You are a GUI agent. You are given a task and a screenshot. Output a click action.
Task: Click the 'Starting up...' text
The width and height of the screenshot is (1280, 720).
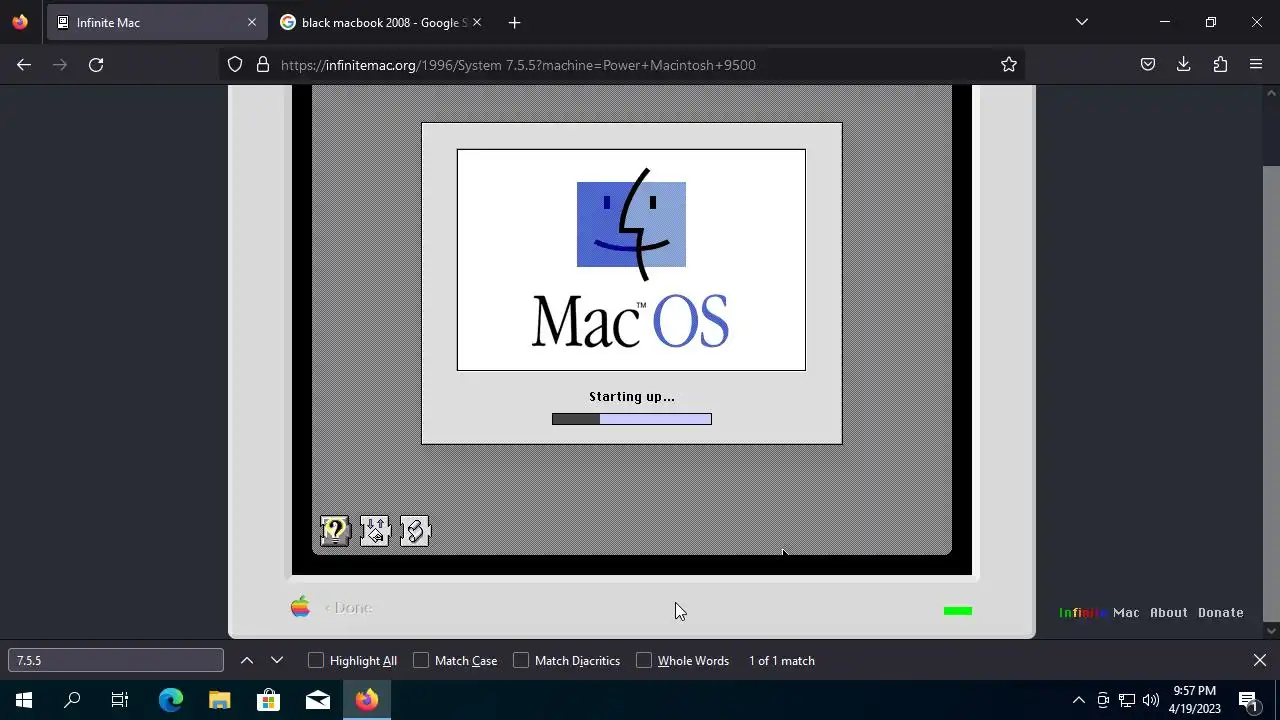click(632, 396)
